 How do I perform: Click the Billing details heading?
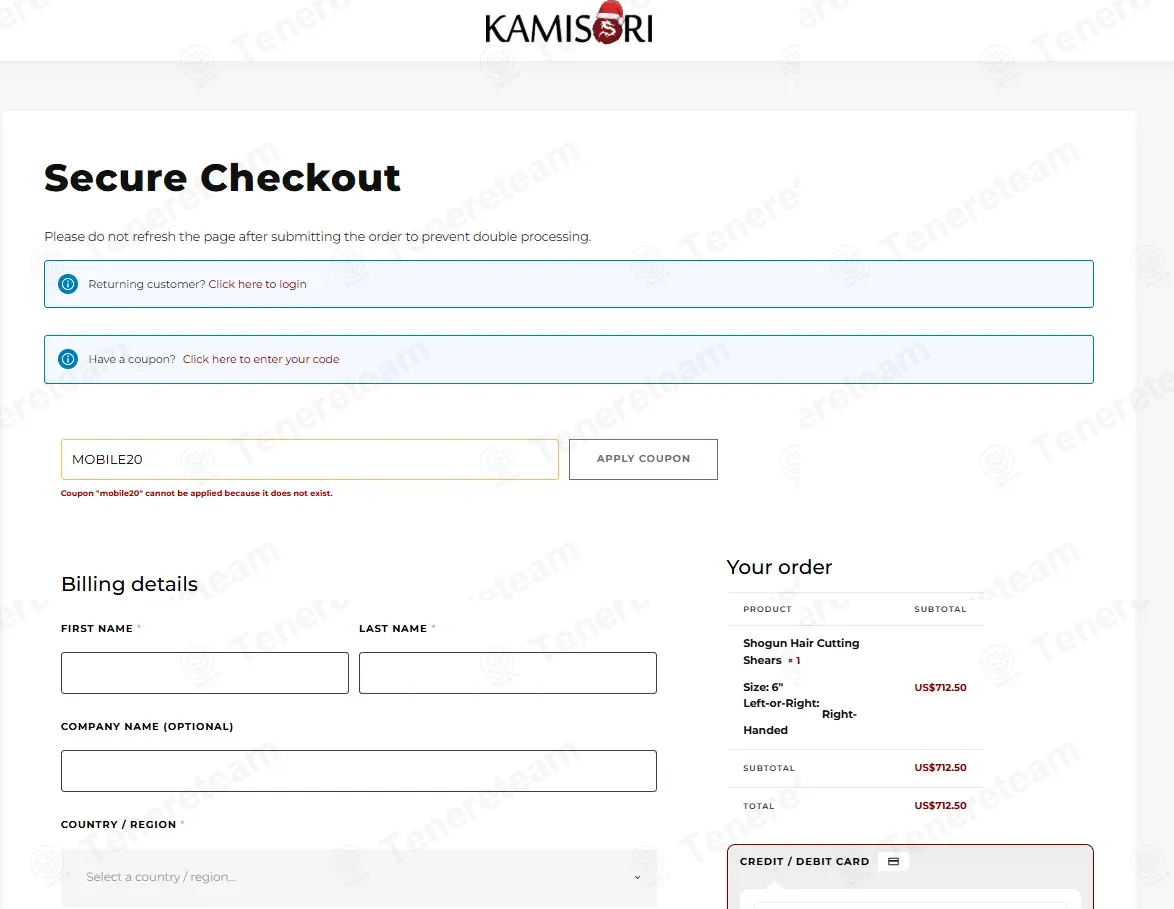click(130, 584)
